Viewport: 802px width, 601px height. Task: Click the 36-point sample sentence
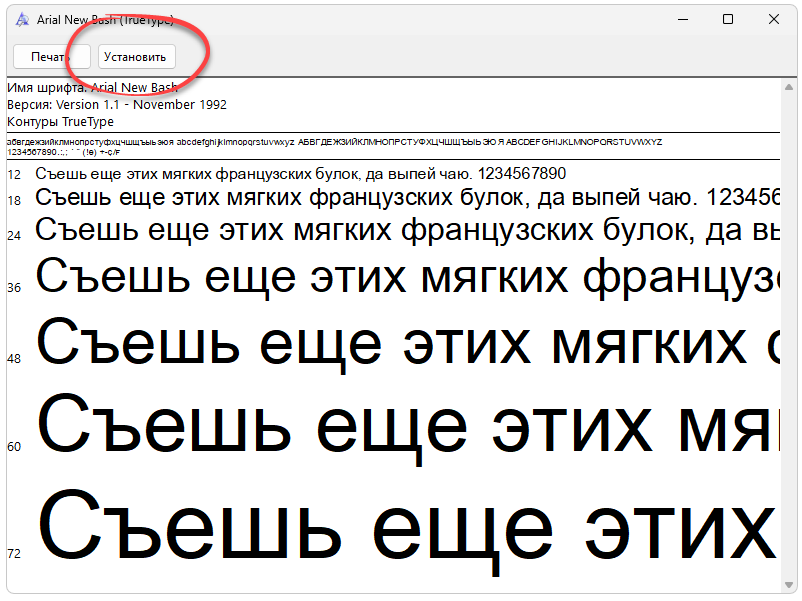[x=408, y=277]
